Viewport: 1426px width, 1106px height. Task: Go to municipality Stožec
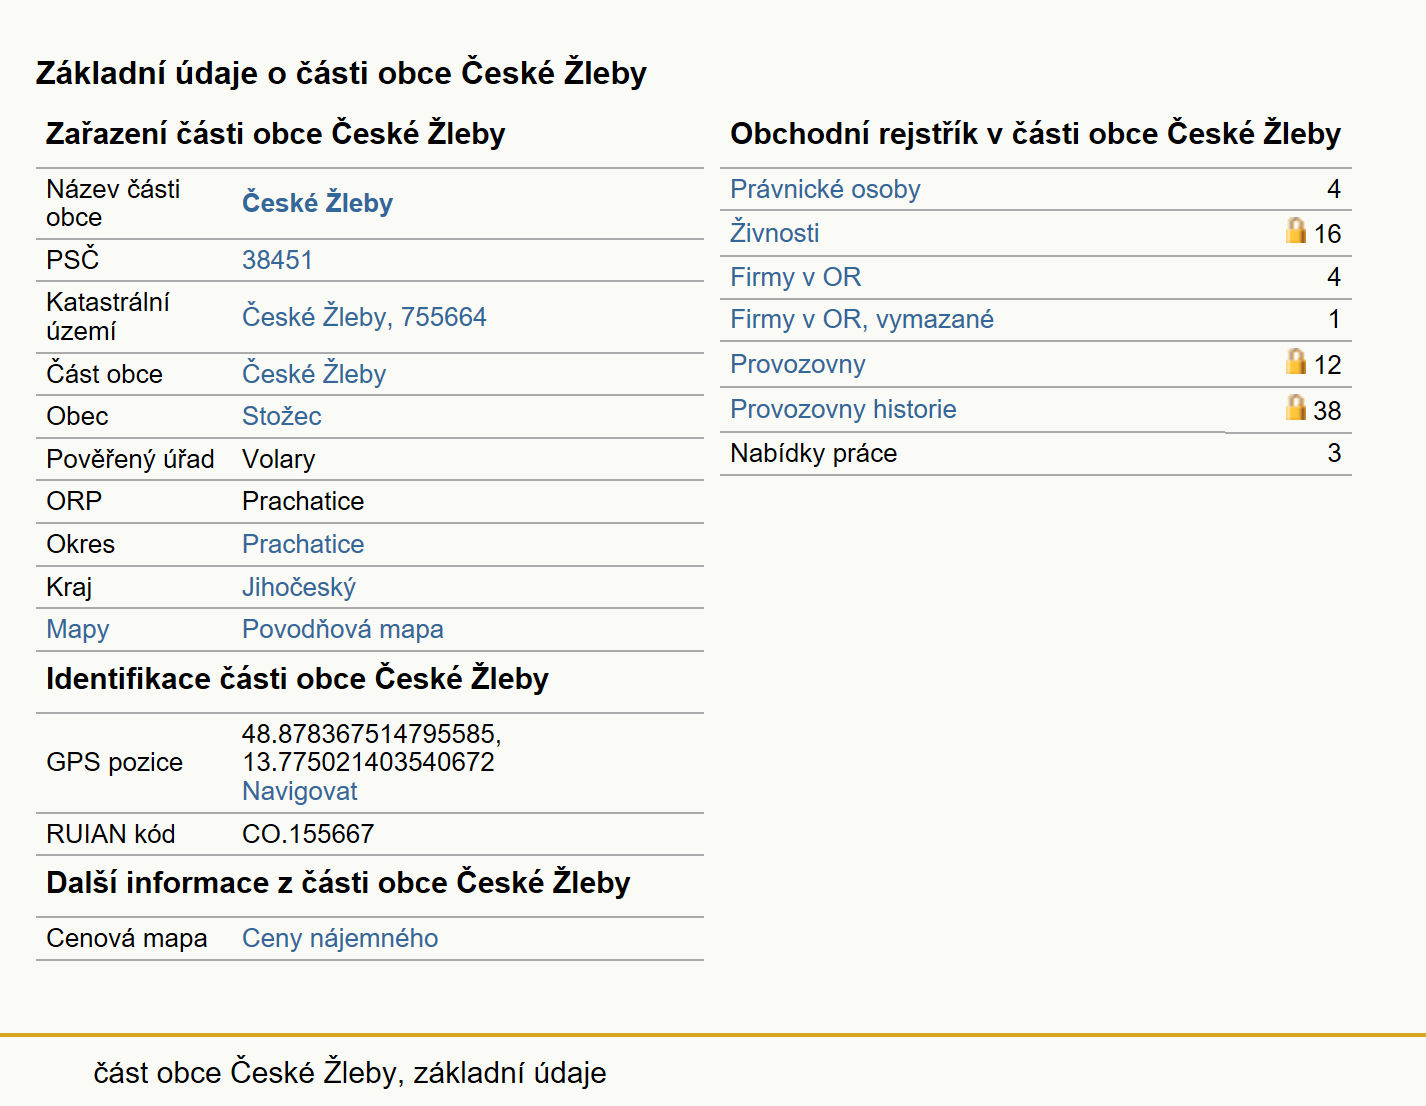(282, 416)
